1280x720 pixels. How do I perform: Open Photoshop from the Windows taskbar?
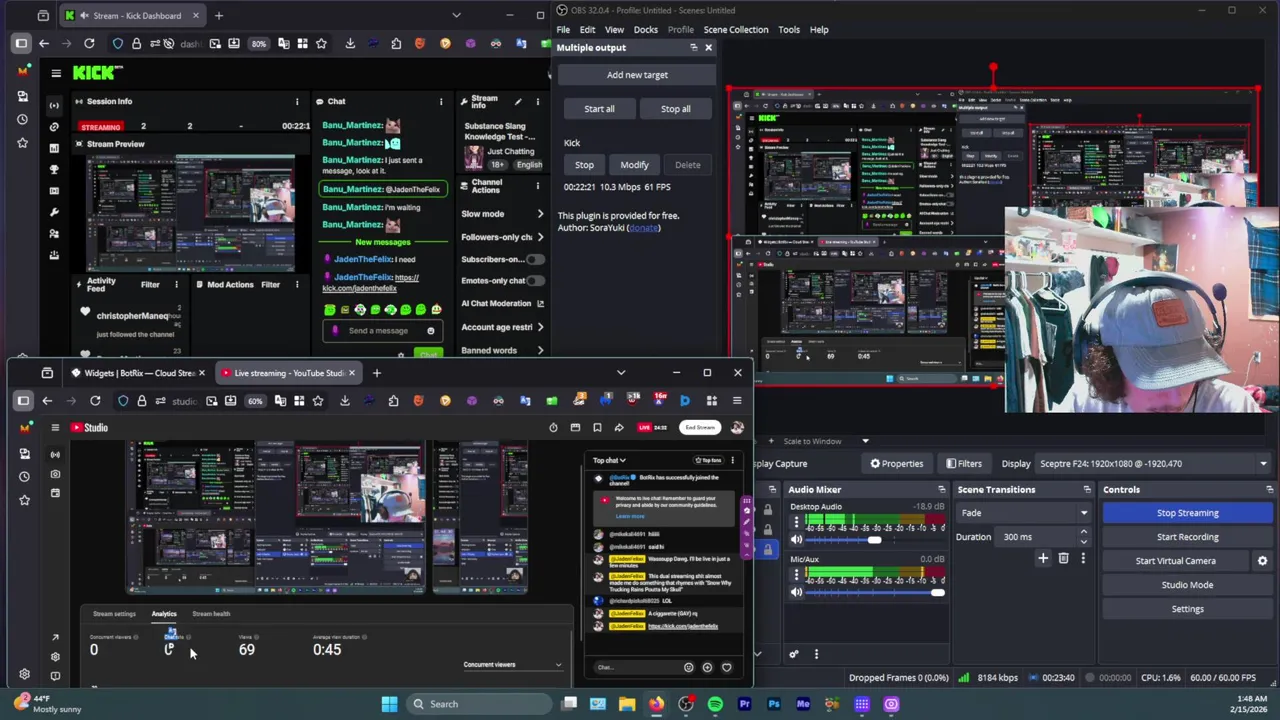coord(774,704)
